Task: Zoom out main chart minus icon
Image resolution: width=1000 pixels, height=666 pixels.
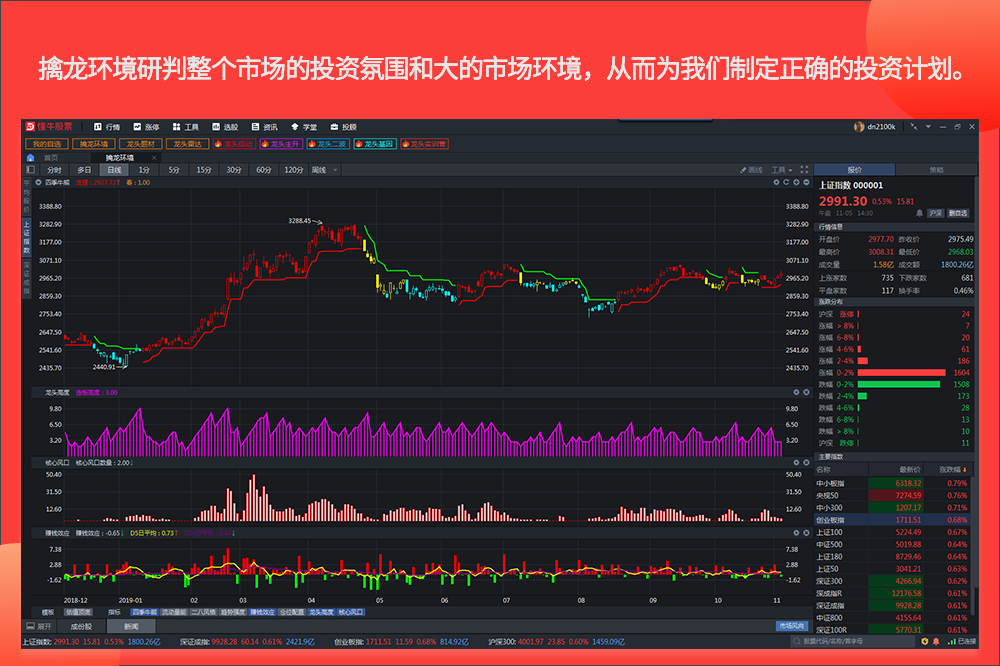Action: coord(806,182)
